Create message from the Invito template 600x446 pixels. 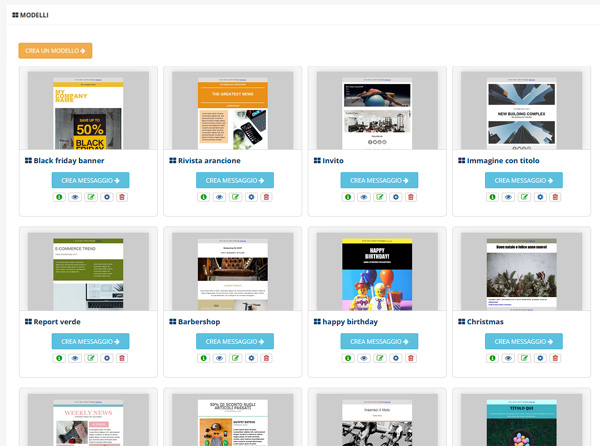coord(379,180)
